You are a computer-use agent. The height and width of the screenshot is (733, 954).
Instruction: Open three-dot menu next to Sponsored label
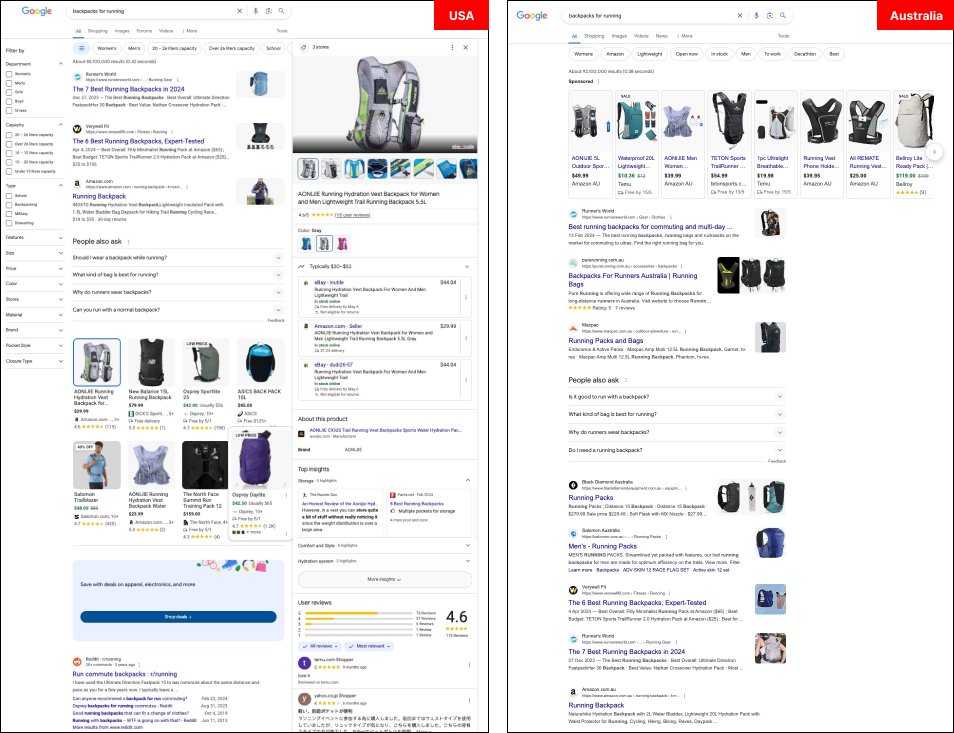tap(598, 82)
